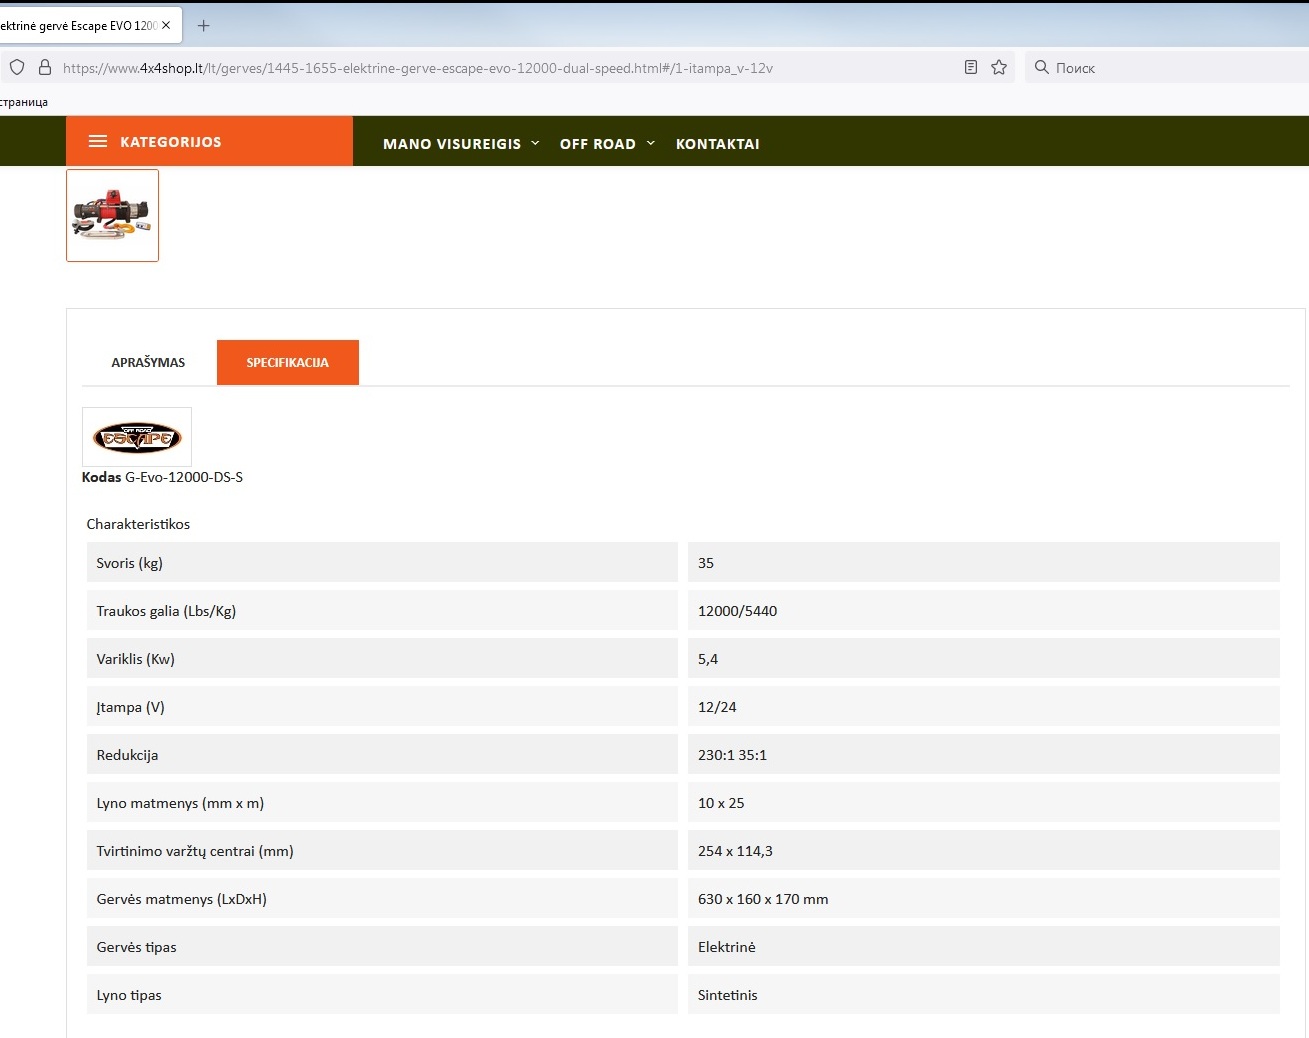The height and width of the screenshot is (1038, 1309).
Task: Click the Sintetinis rope type value
Action: pos(727,995)
